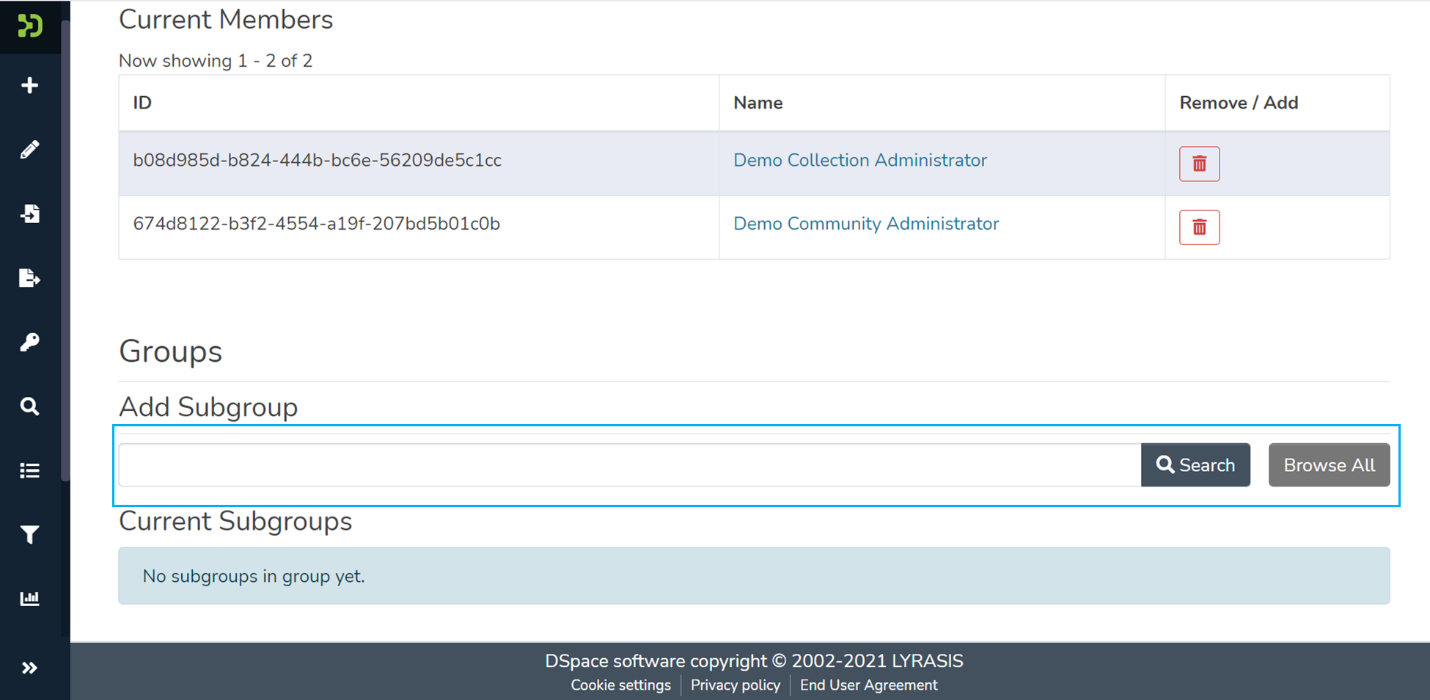Open the DSpace home logo icon
Screen dimensions: 1430x700
30,26
